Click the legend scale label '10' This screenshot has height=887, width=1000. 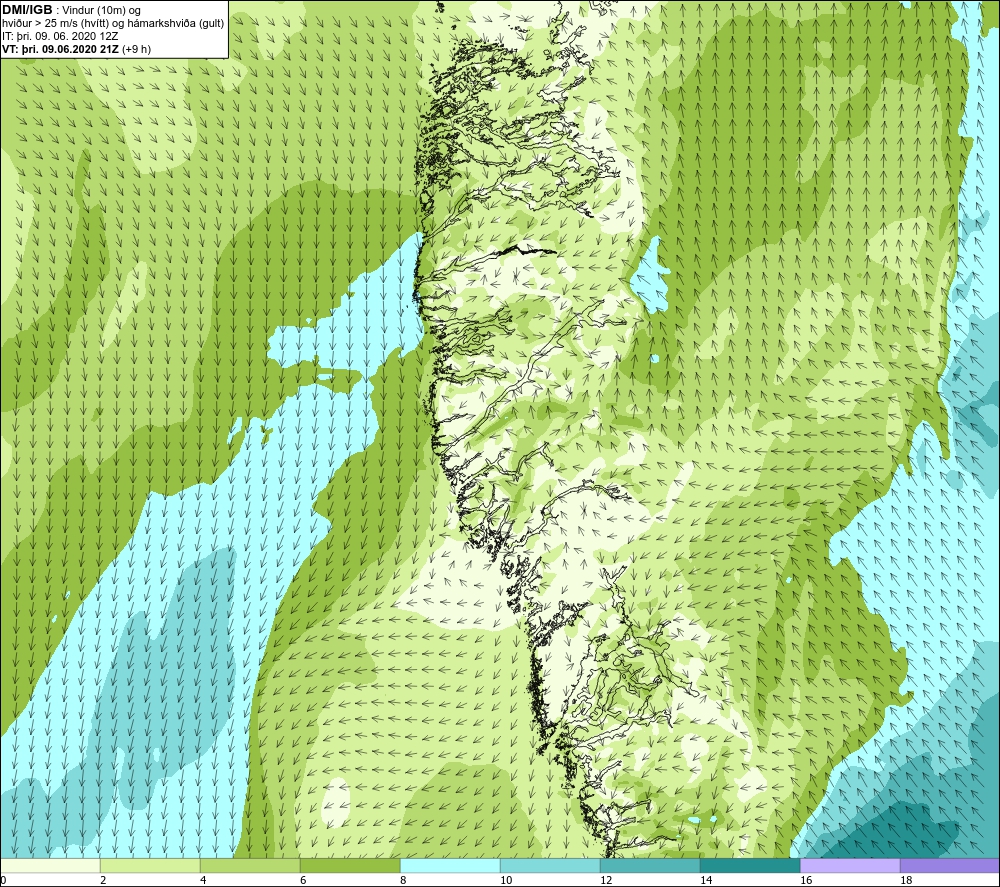click(x=506, y=881)
